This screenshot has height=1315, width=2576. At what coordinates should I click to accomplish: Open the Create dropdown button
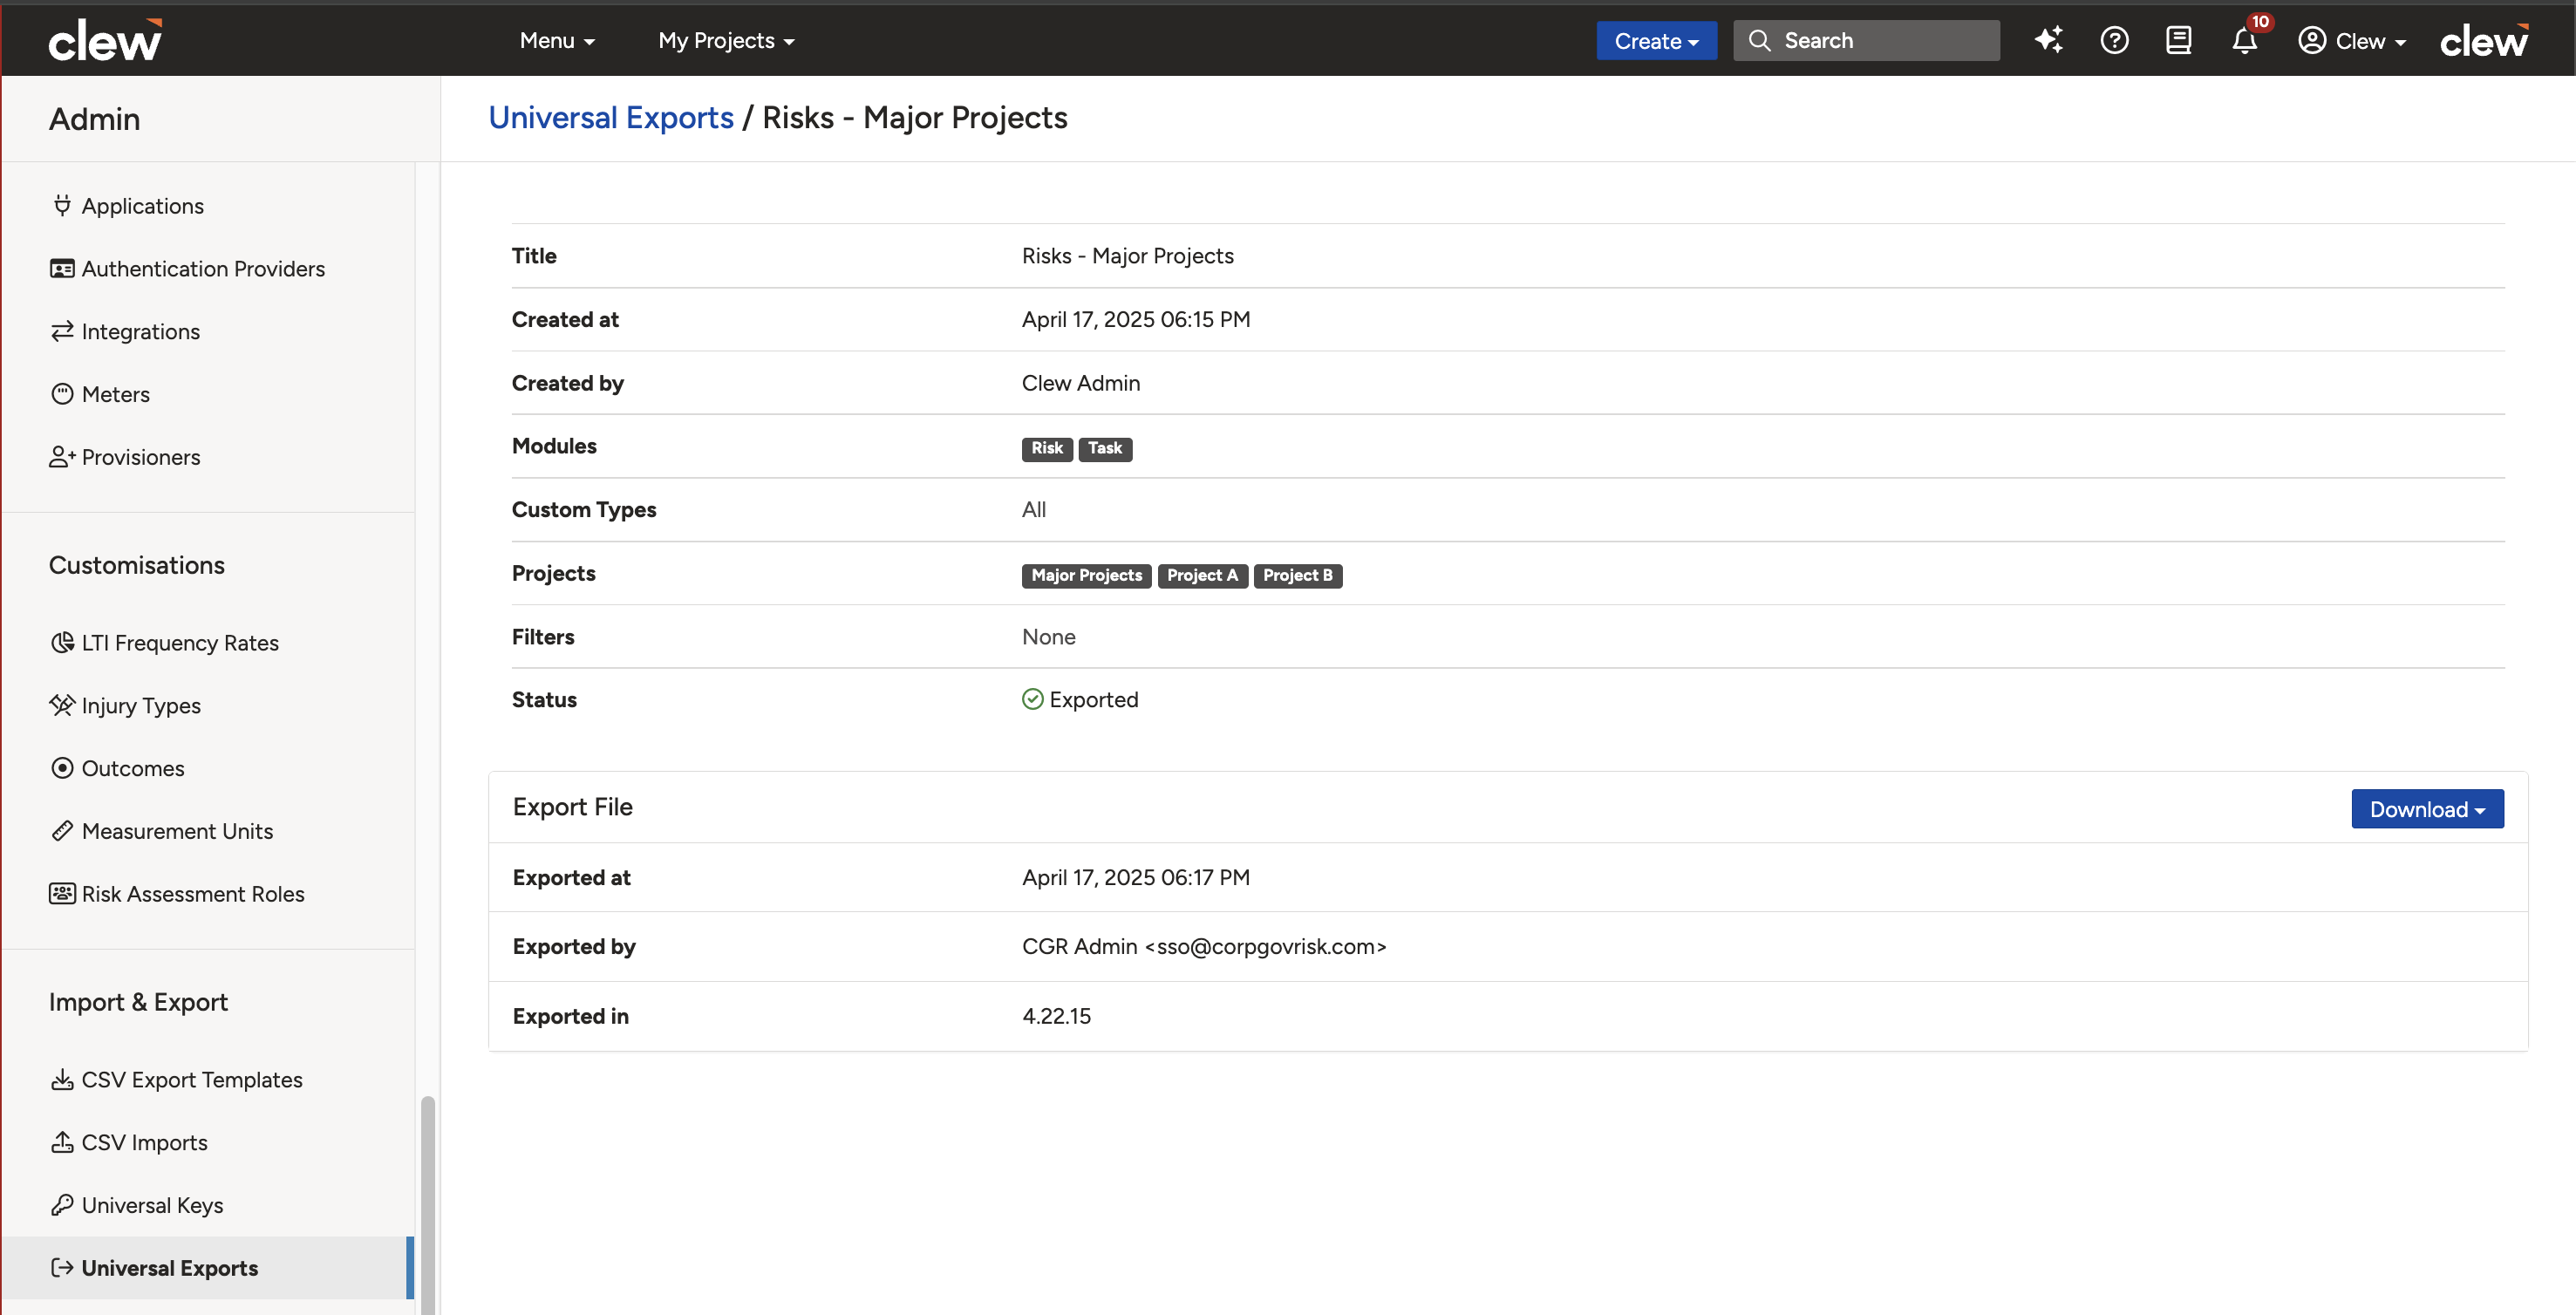coord(1656,40)
